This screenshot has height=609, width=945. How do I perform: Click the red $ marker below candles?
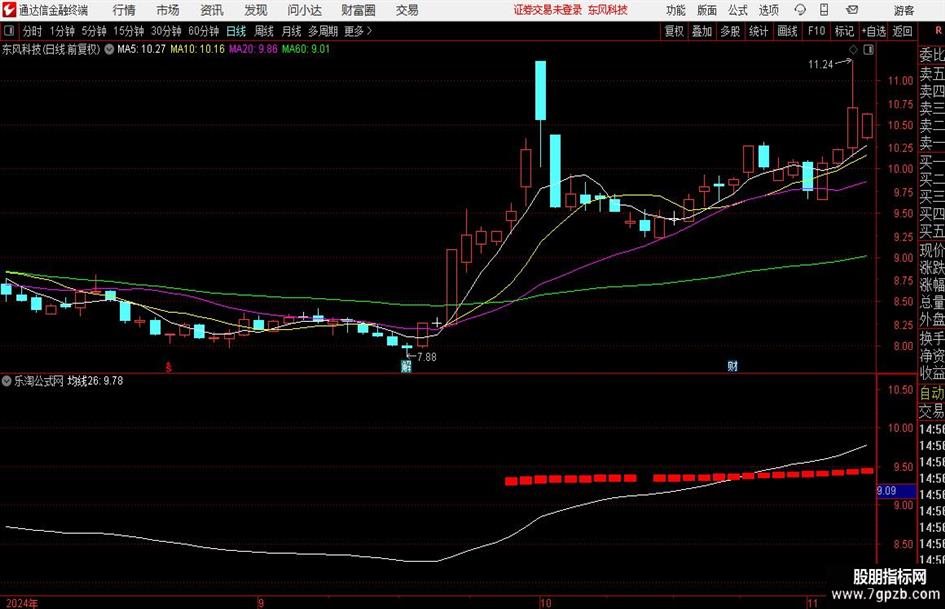pos(169,367)
